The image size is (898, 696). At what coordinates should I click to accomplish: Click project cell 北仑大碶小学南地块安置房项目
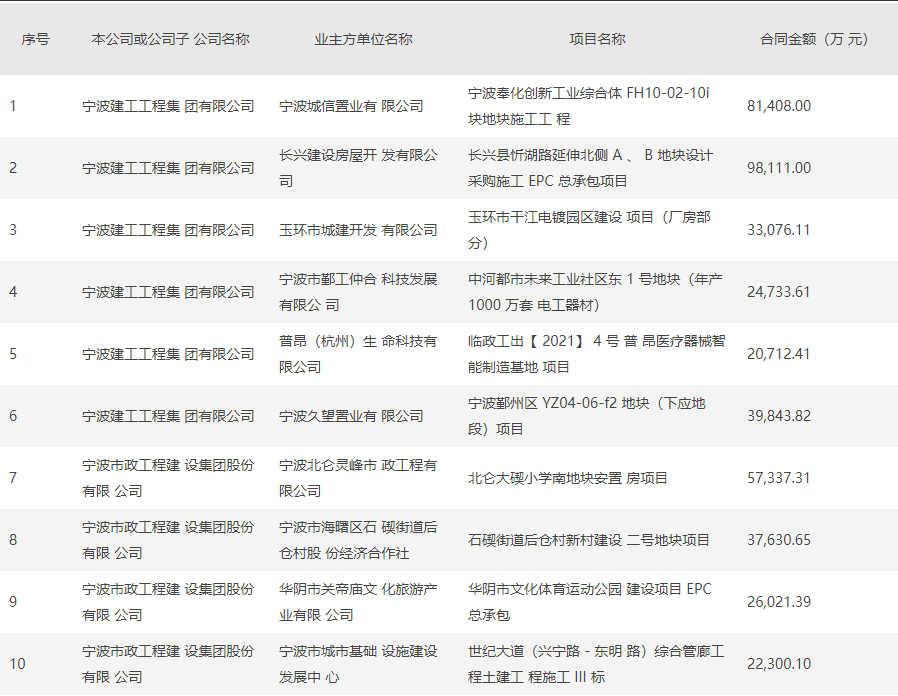568,477
